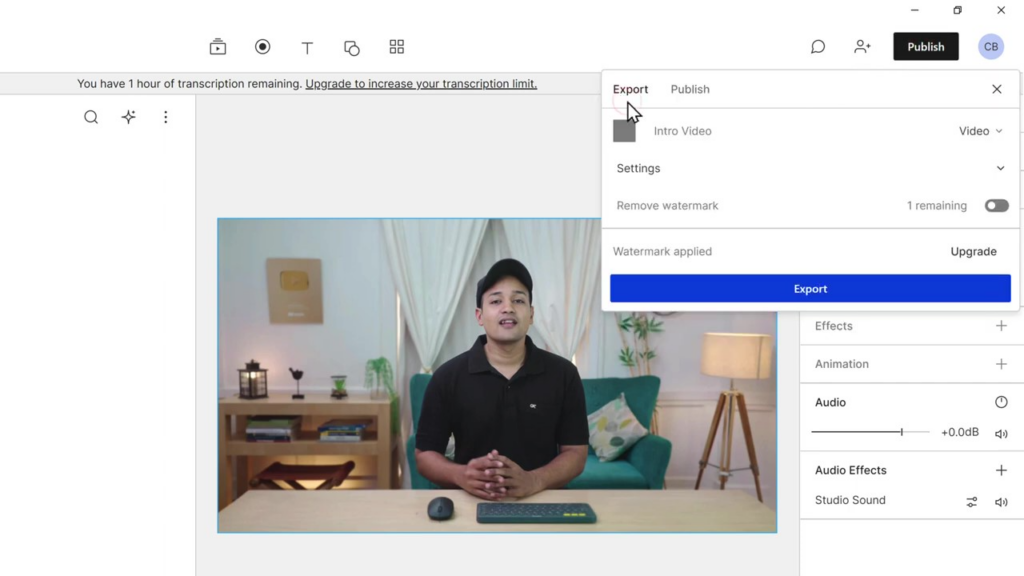Click the Intro Video title text
This screenshot has height=576, width=1024.
point(682,131)
